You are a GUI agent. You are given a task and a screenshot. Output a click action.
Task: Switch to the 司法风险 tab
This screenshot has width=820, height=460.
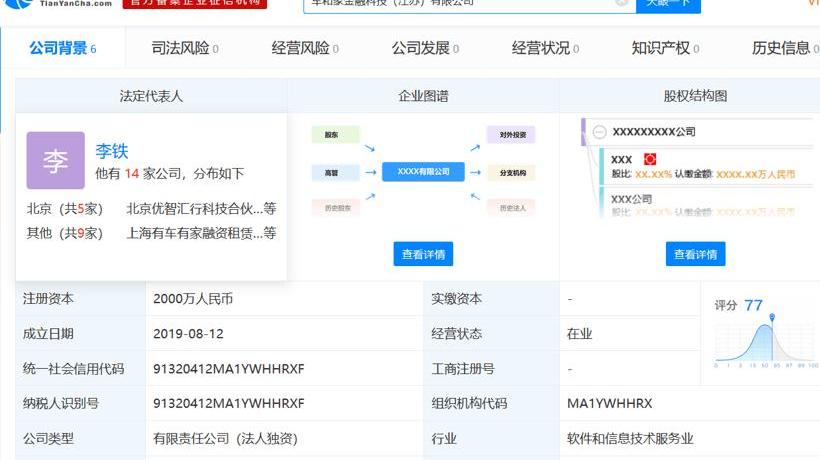pos(184,48)
